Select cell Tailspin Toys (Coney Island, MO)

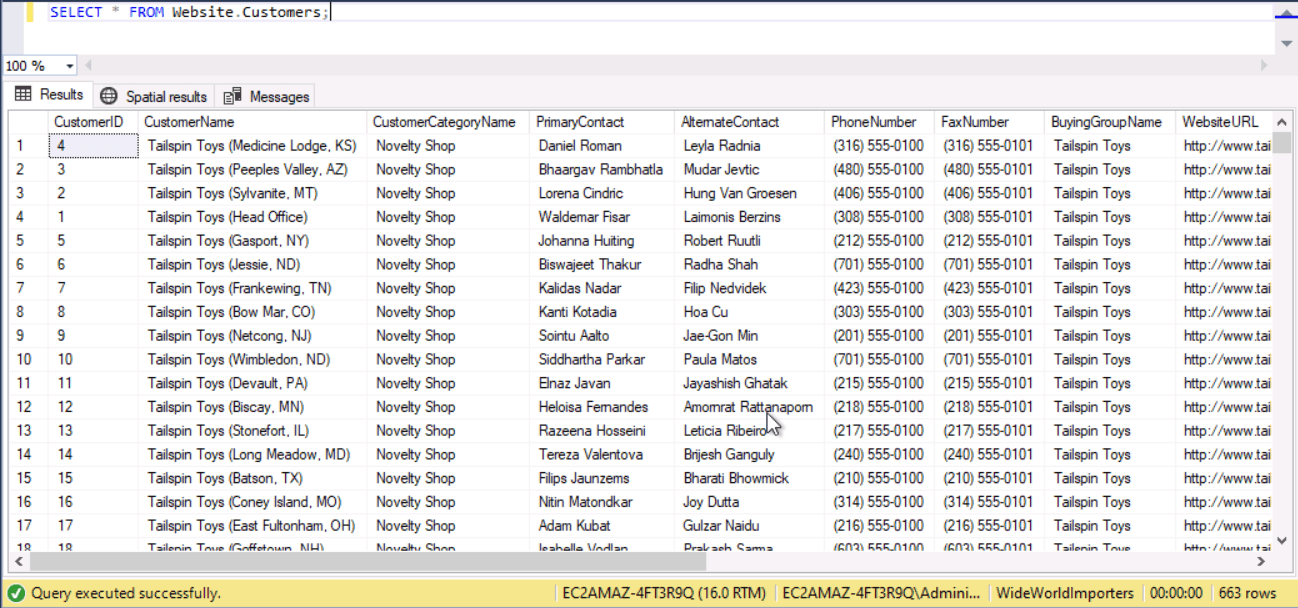tap(252, 502)
